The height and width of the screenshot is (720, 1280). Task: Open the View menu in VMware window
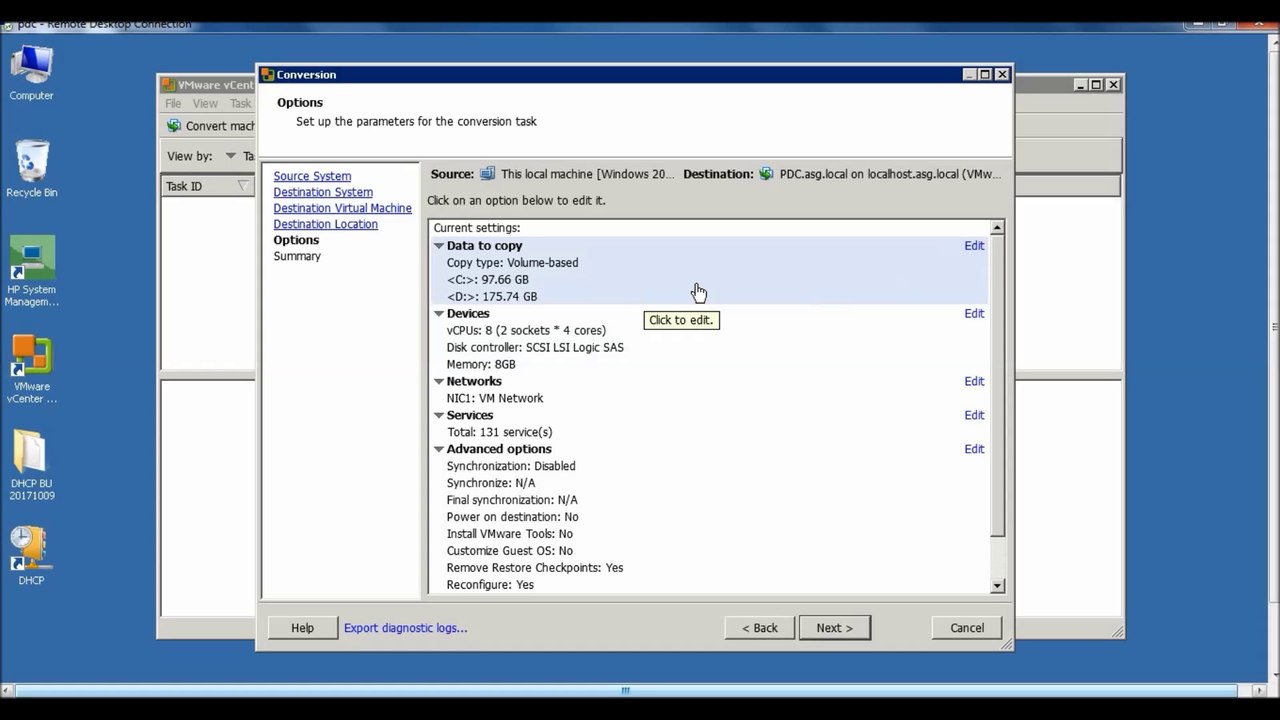(x=205, y=103)
